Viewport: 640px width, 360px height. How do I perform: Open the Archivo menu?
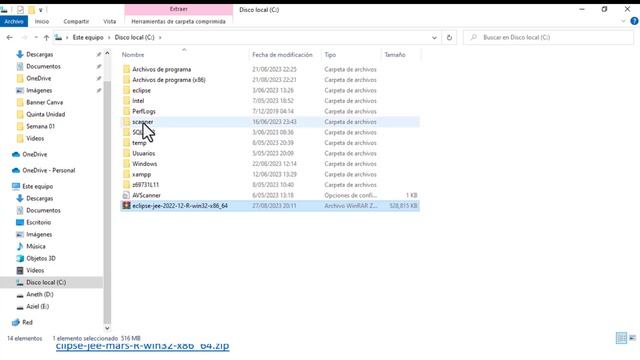[x=14, y=21]
